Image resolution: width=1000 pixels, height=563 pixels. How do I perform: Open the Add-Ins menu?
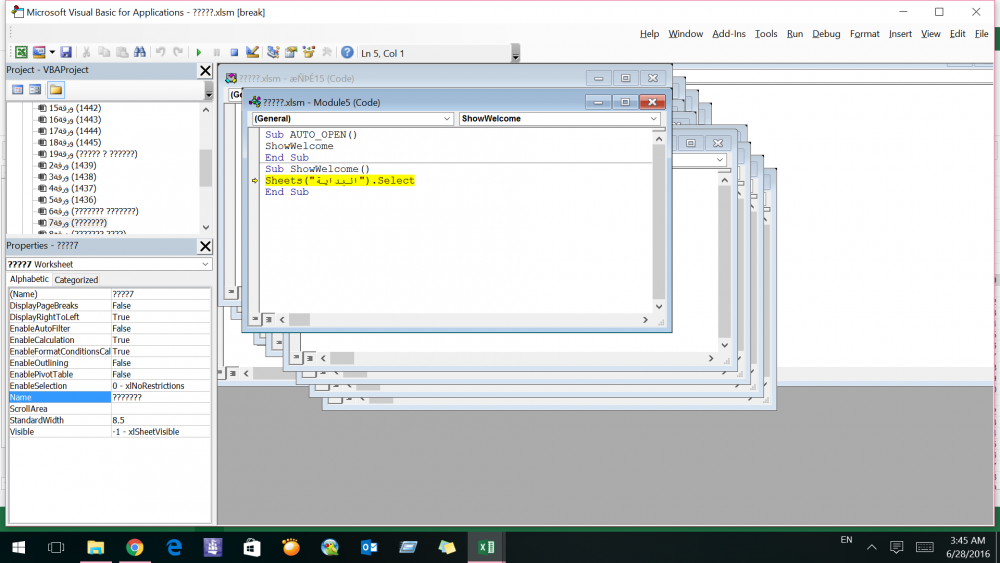point(728,34)
